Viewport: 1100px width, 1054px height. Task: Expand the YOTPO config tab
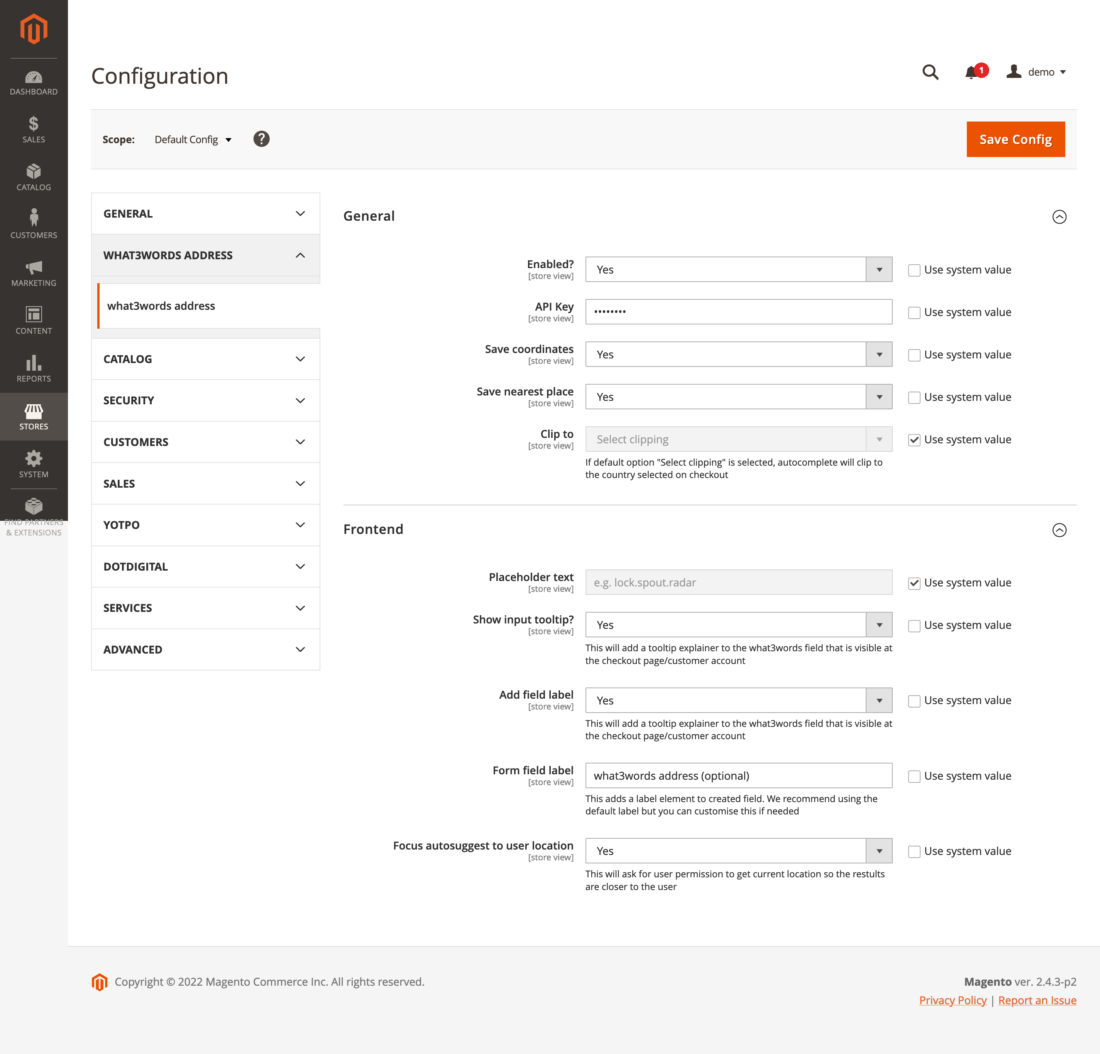click(206, 525)
